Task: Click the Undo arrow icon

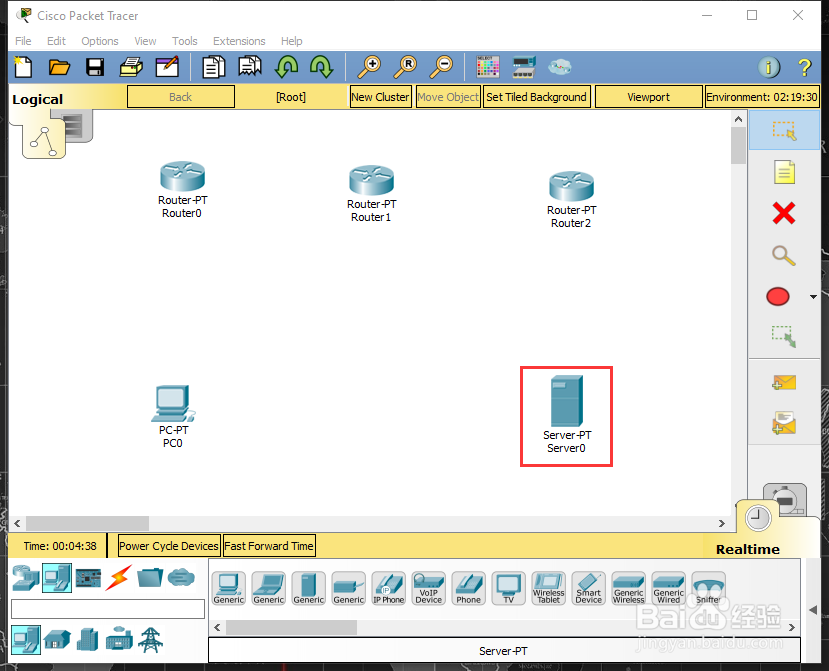Action: 286,67
